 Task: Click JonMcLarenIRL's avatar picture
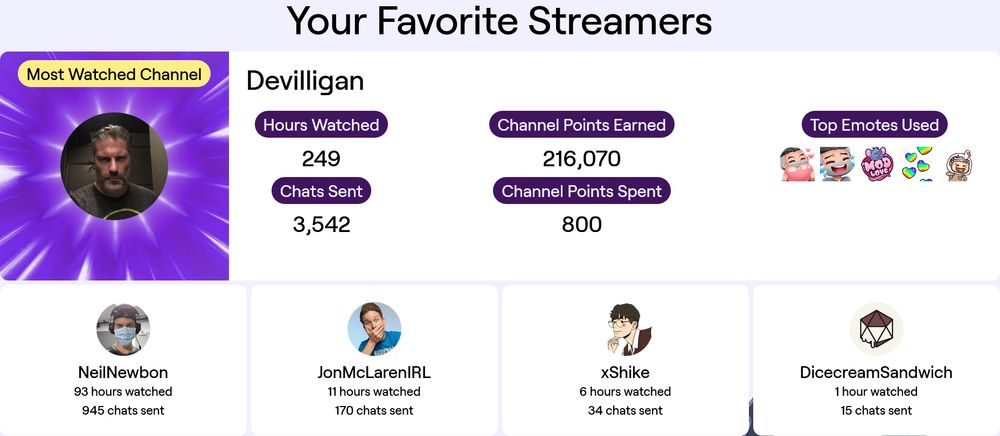pyautogui.click(x=374, y=329)
